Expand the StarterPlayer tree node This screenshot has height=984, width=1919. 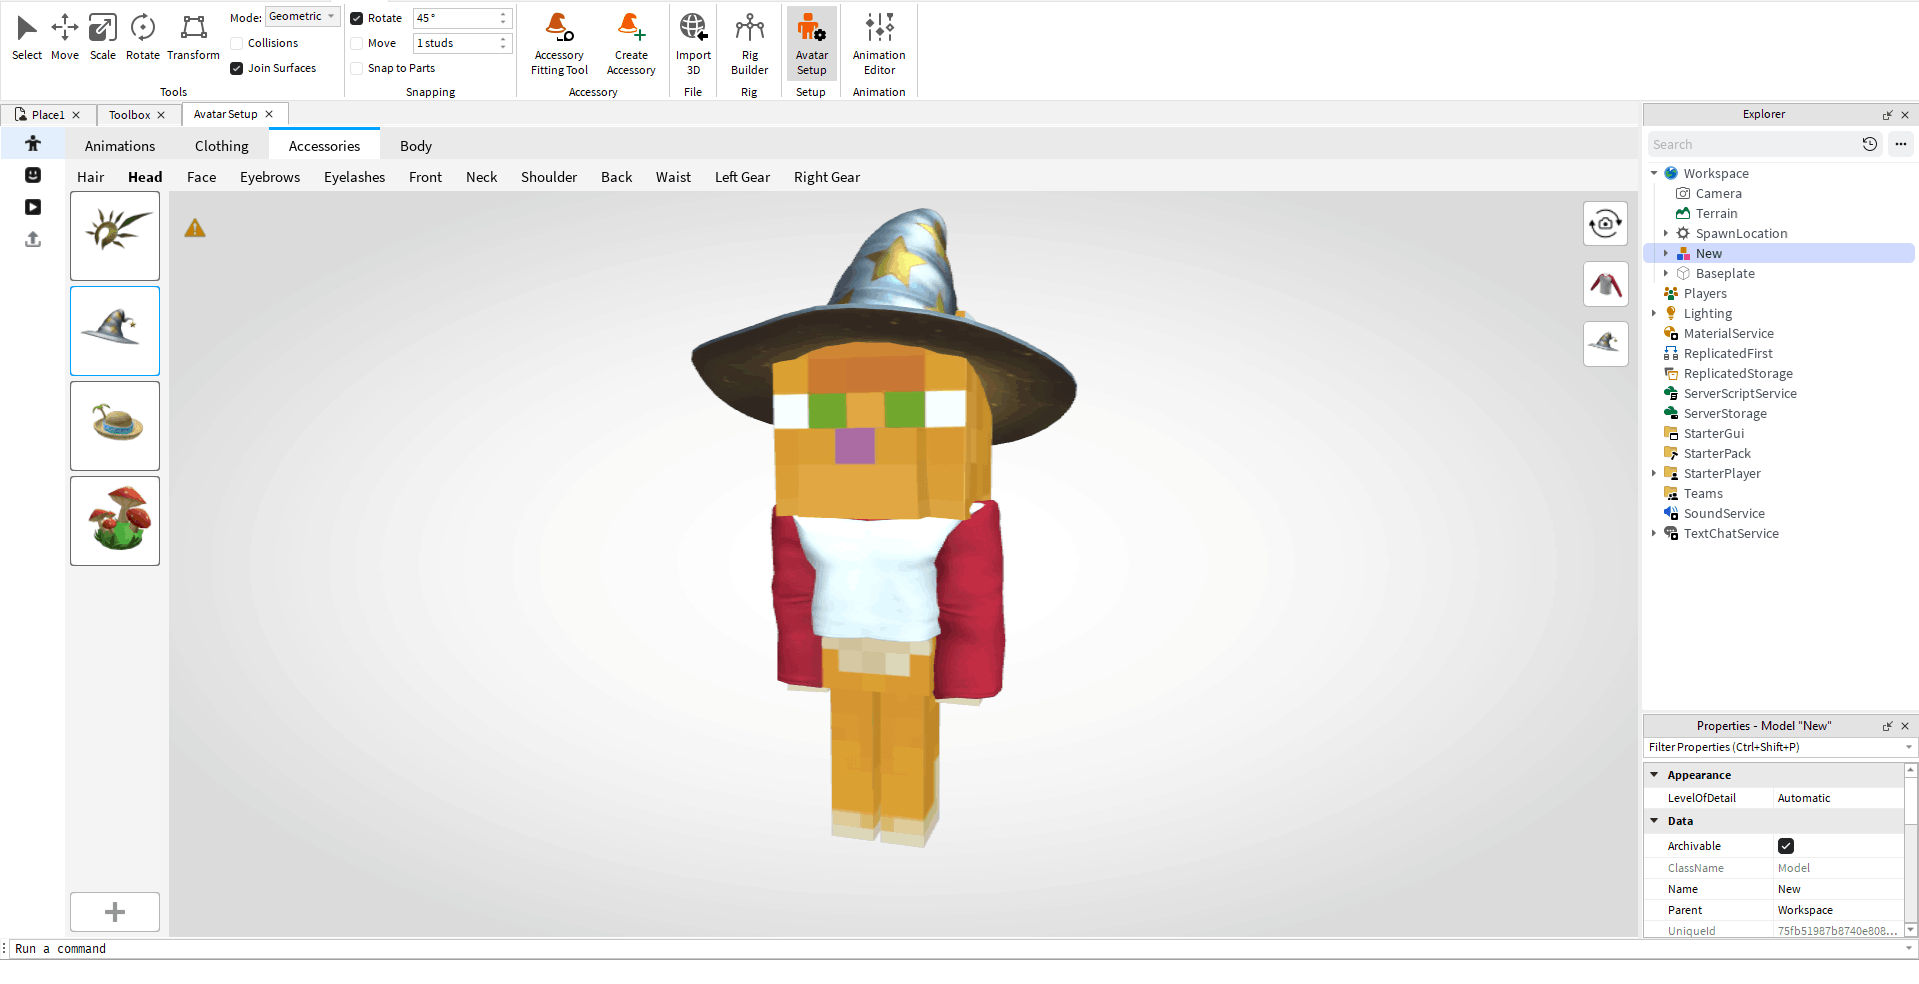click(1654, 474)
